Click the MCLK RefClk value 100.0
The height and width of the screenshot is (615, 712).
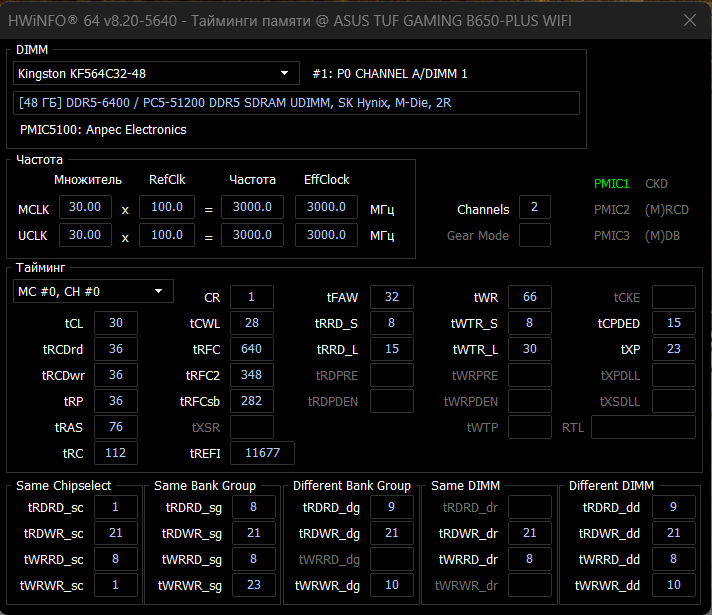point(167,207)
